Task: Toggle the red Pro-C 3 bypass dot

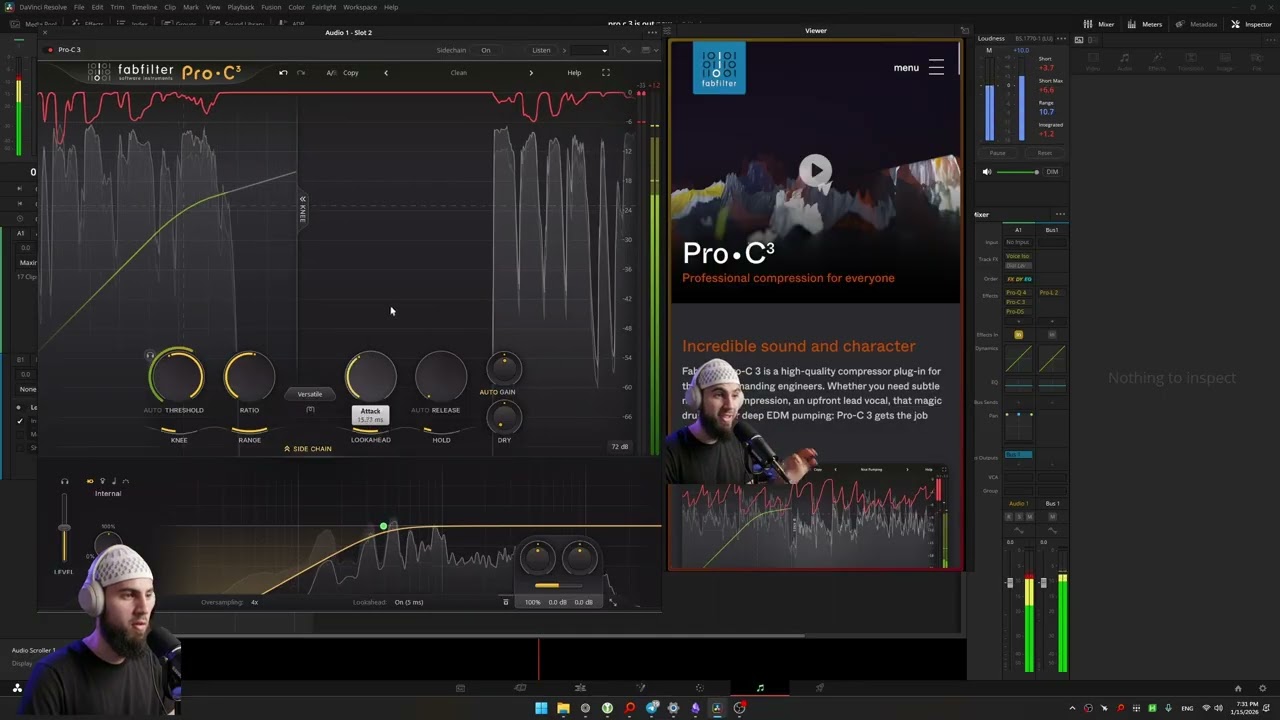Action: 50,50
